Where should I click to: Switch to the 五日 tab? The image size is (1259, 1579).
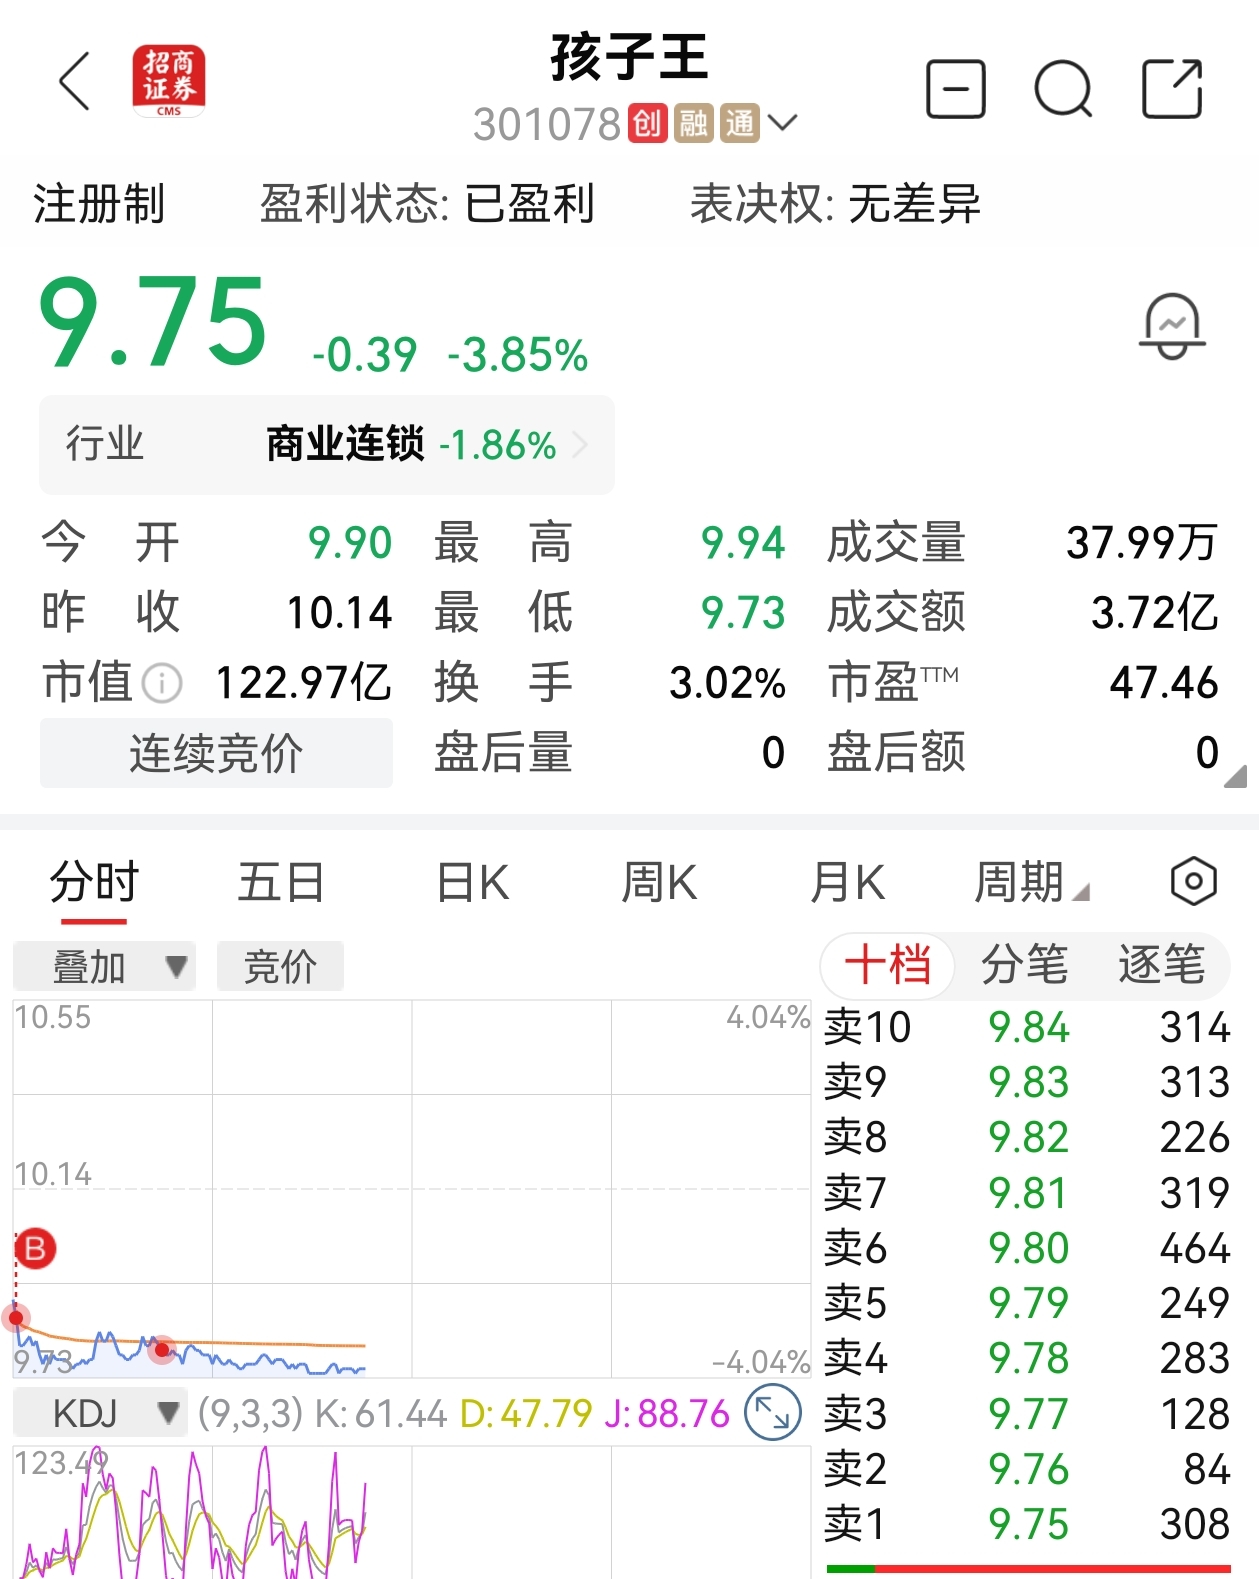point(281,883)
